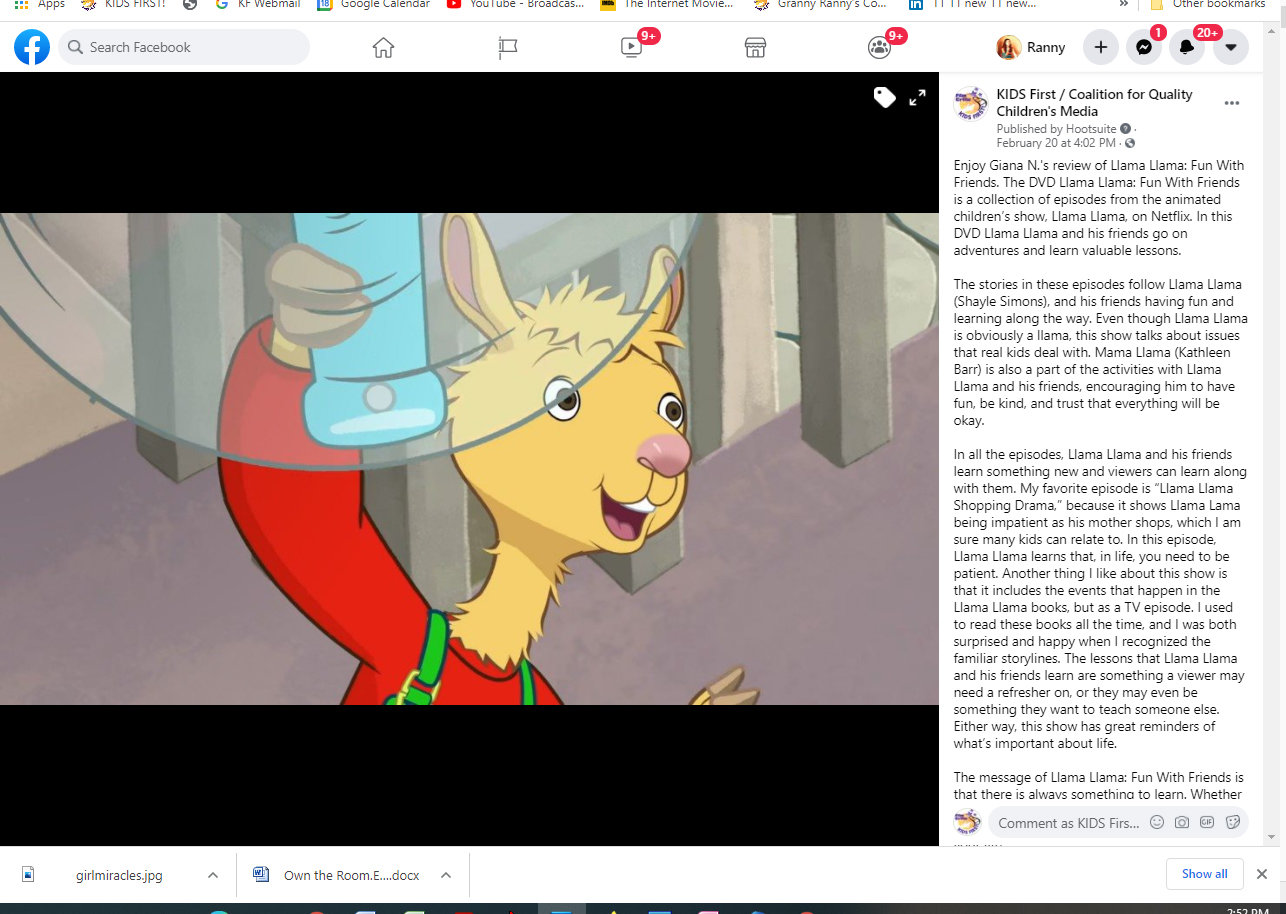Open the Marketplace storefront icon
Screen dimensions: 1286x914
coord(755,47)
